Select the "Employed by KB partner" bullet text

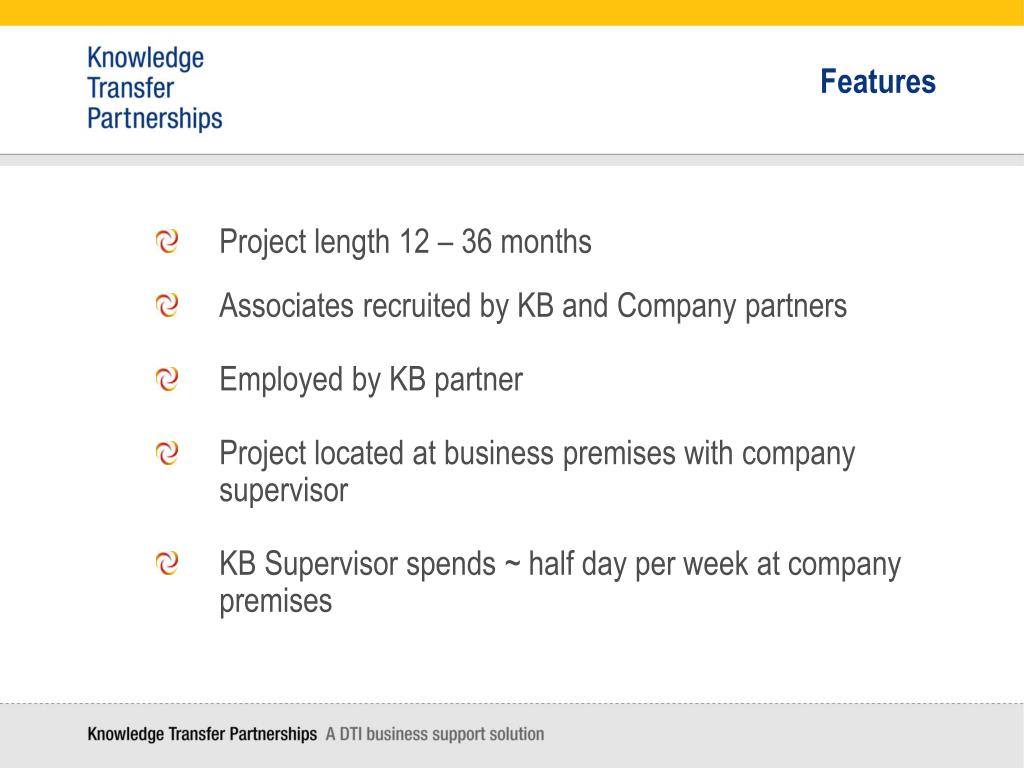370,380
